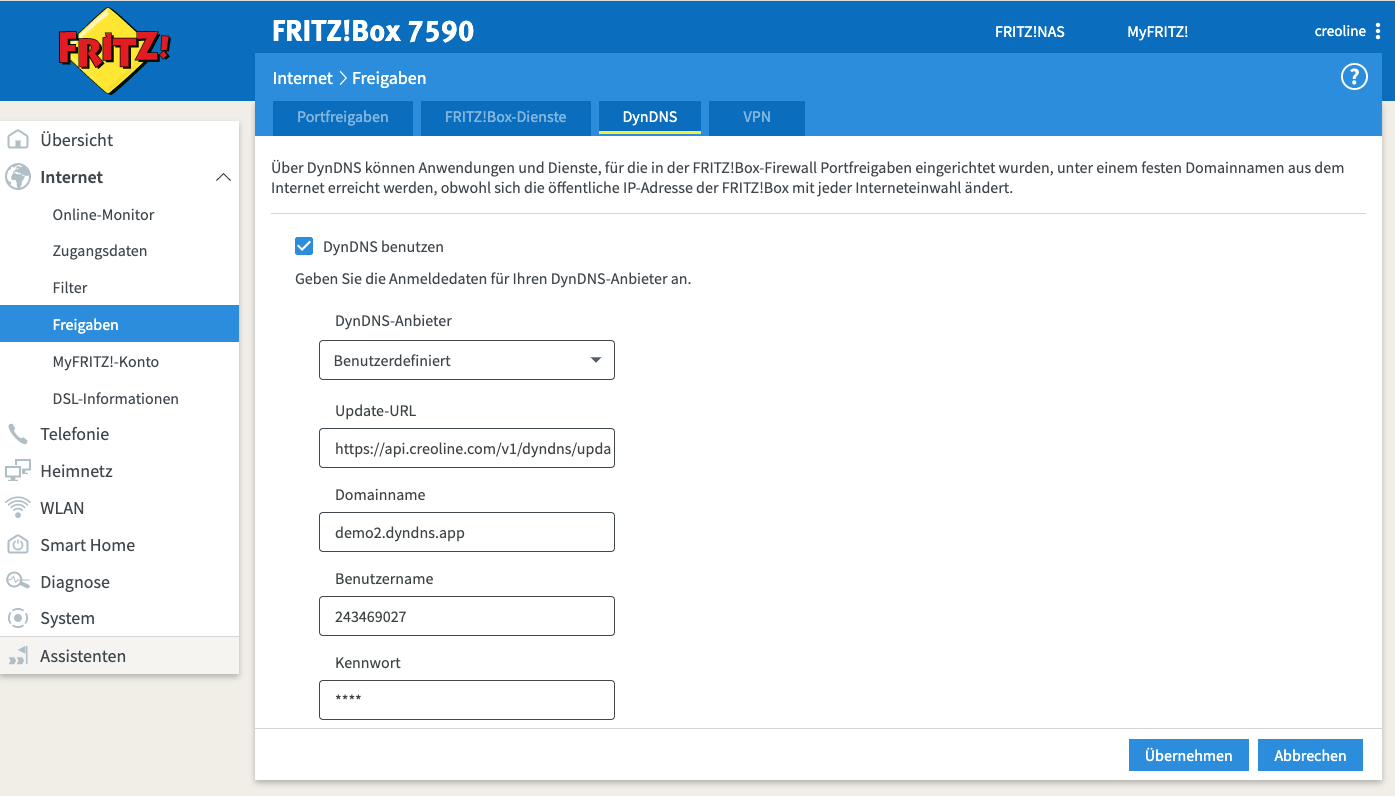Click the FRITZ!Box 7590 title
Viewport: 1395px width, 796px height.
[x=373, y=31]
